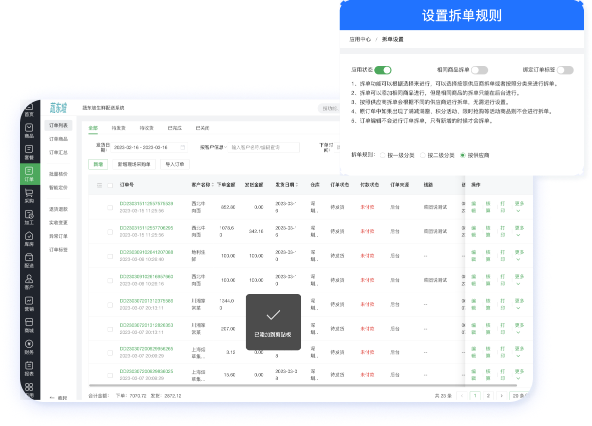
Task: Open the 财务 finance sidebar icon
Action: pyautogui.click(x=29, y=347)
